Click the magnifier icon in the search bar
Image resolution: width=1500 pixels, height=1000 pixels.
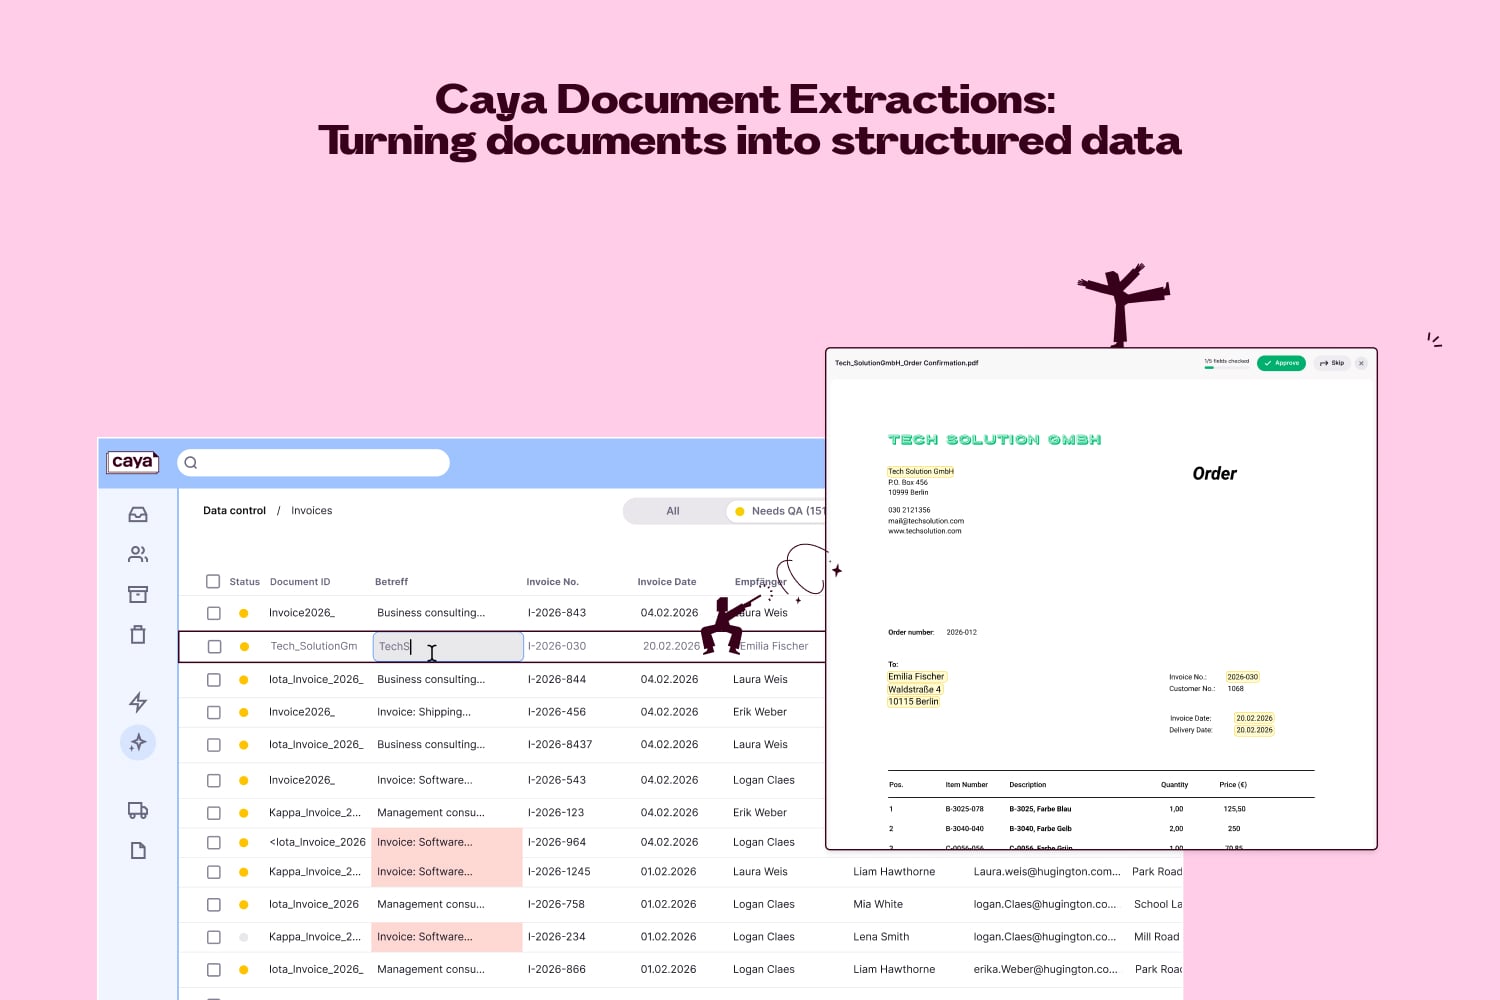(191, 463)
